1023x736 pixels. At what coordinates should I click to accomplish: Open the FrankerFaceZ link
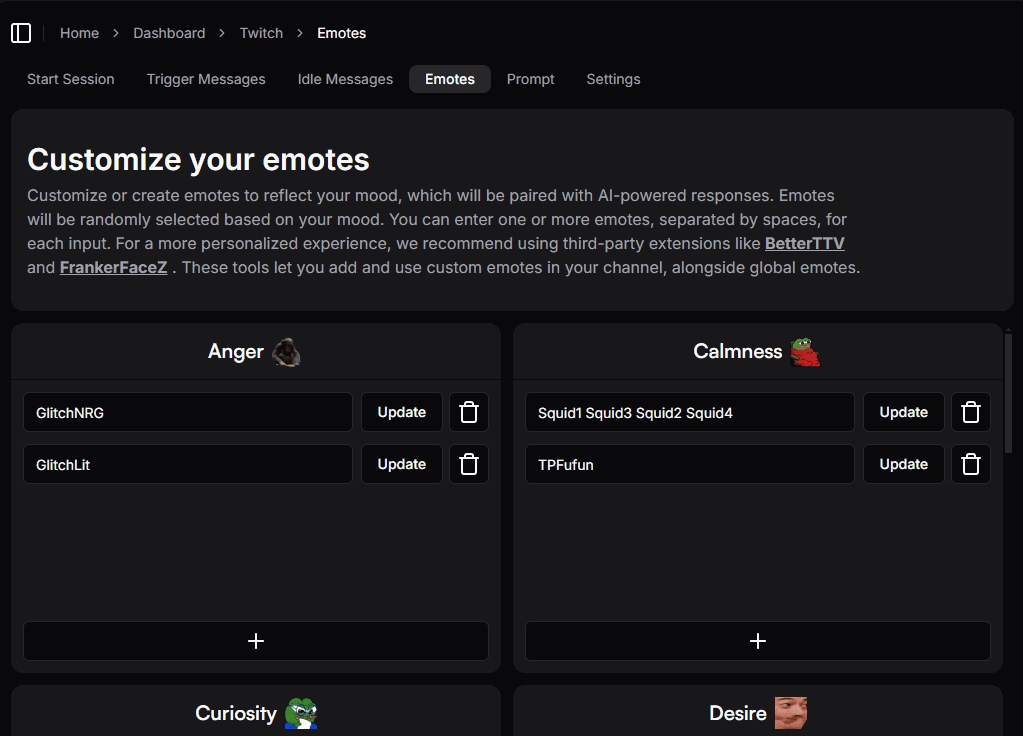tap(114, 268)
